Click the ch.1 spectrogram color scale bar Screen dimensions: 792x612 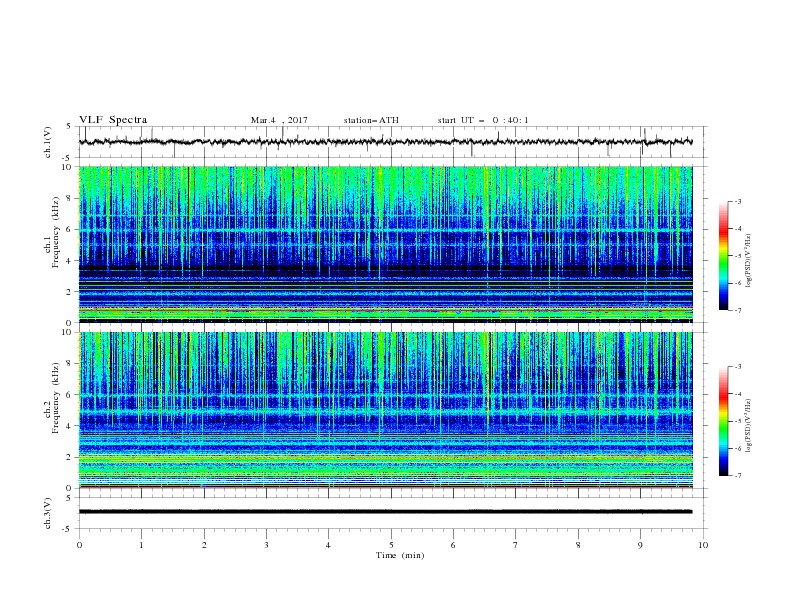pyautogui.click(x=723, y=256)
